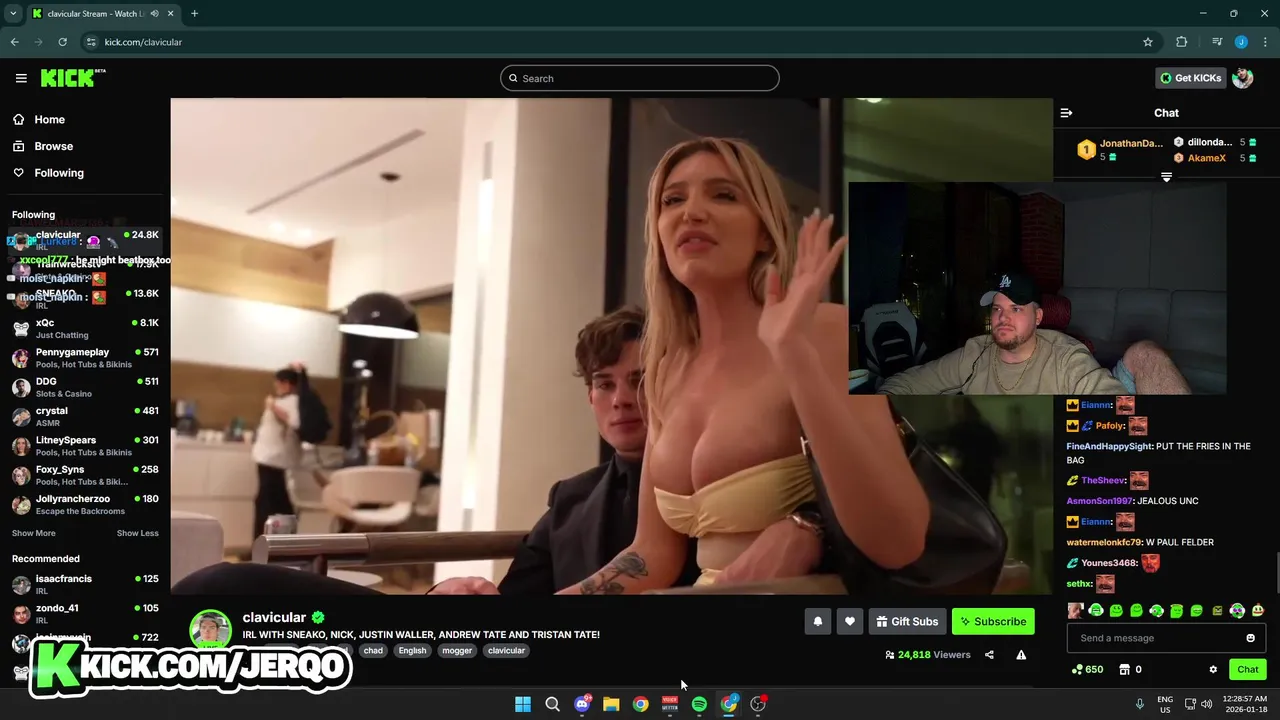
Task: Open the Windows Start menu
Action: pyautogui.click(x=523, y=704)
